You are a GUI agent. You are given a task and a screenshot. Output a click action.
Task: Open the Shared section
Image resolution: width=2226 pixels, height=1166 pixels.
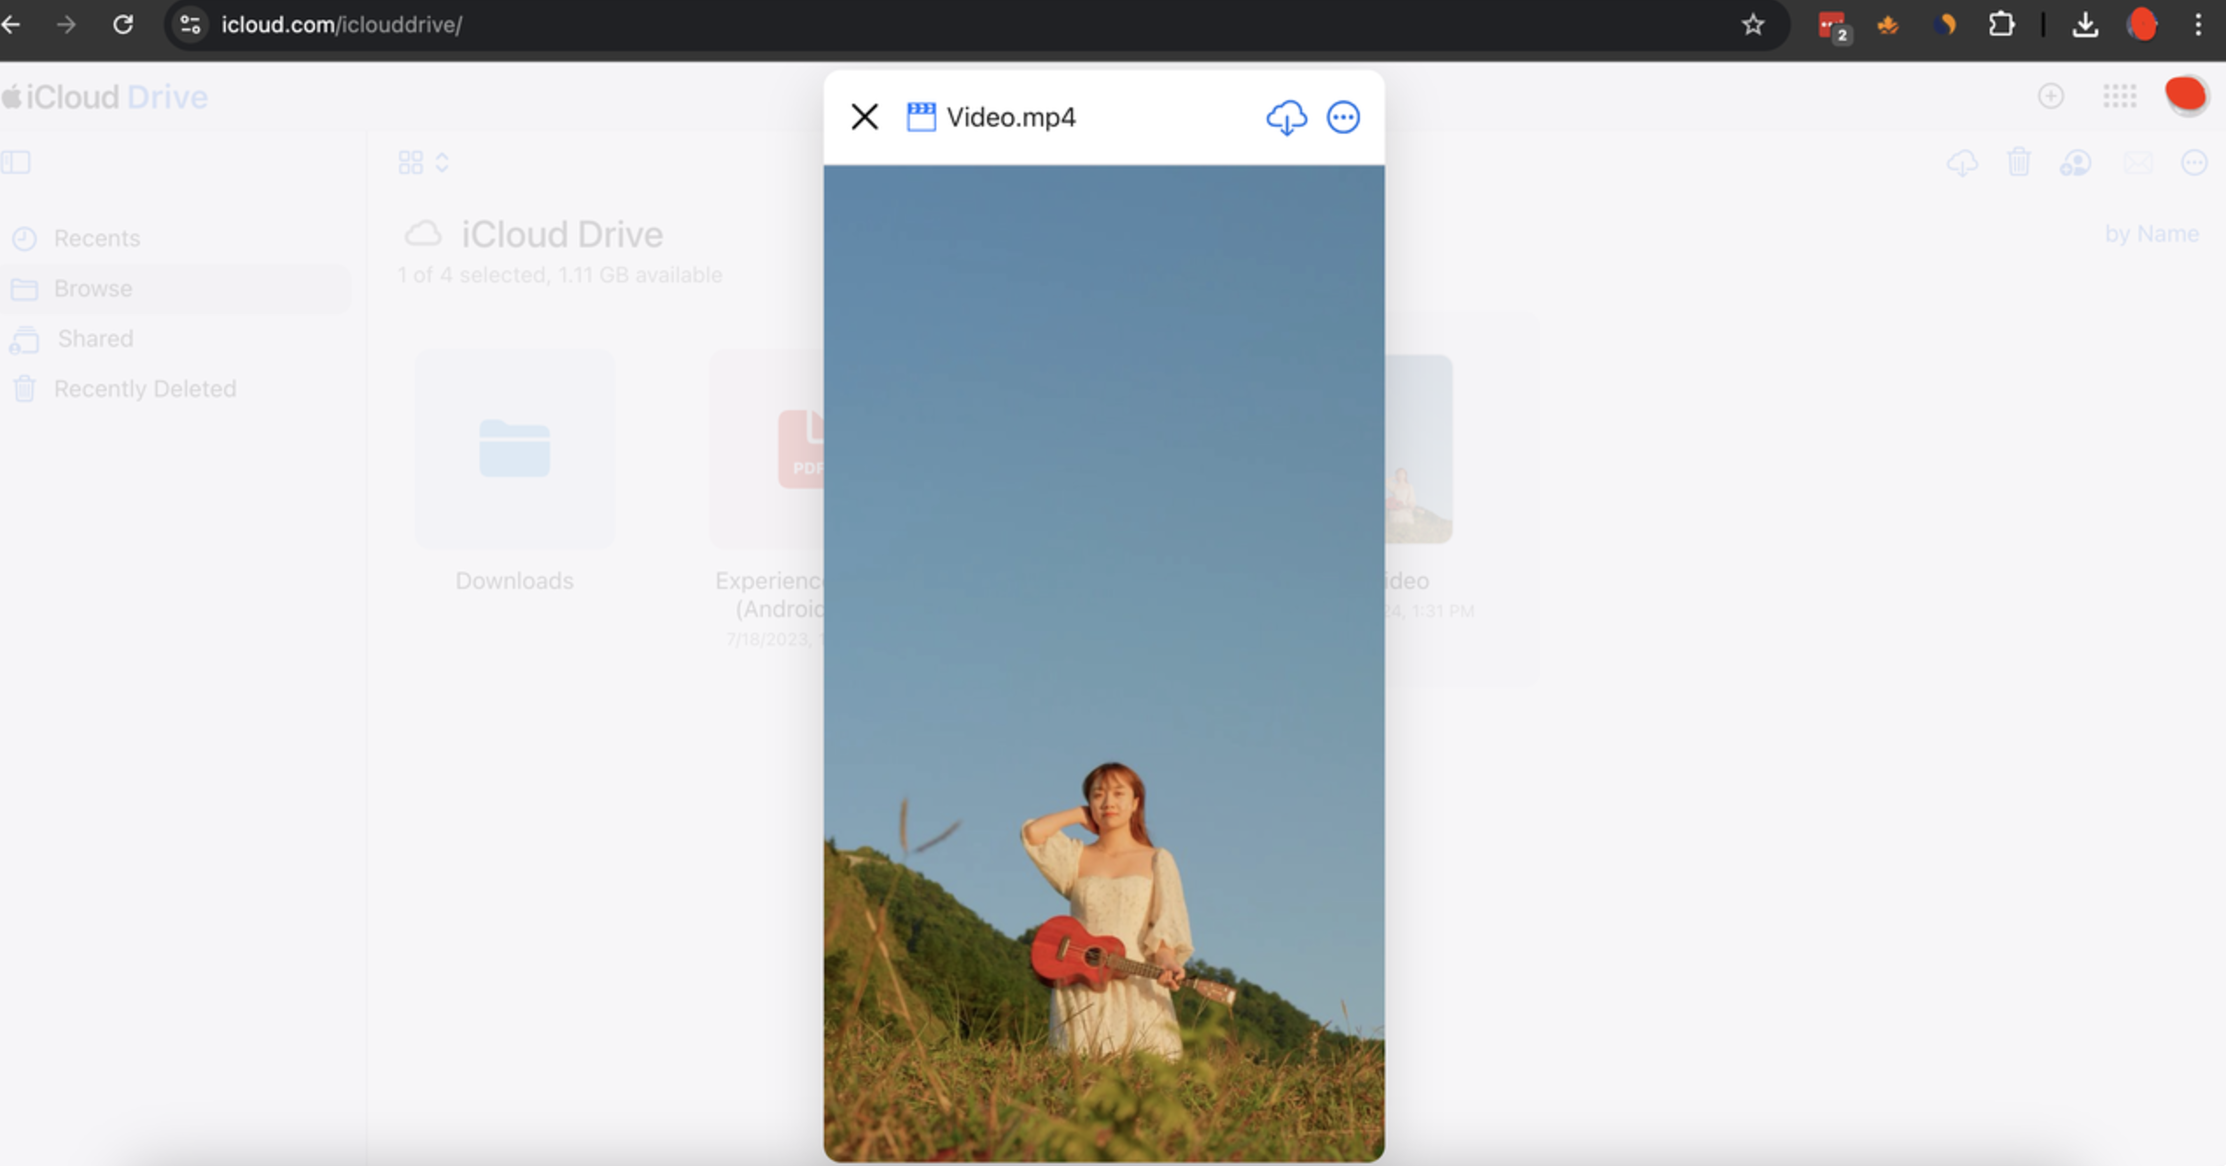tap(95, 338)
